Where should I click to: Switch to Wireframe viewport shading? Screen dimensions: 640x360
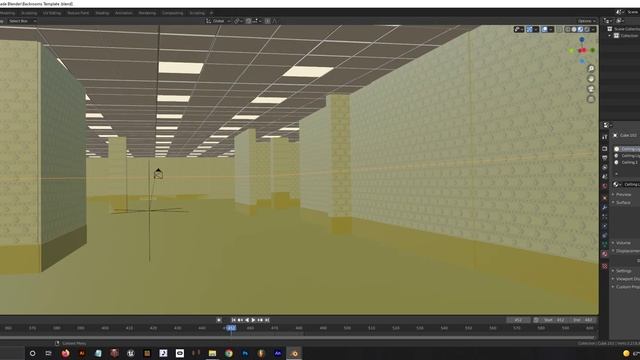[568, 29]
